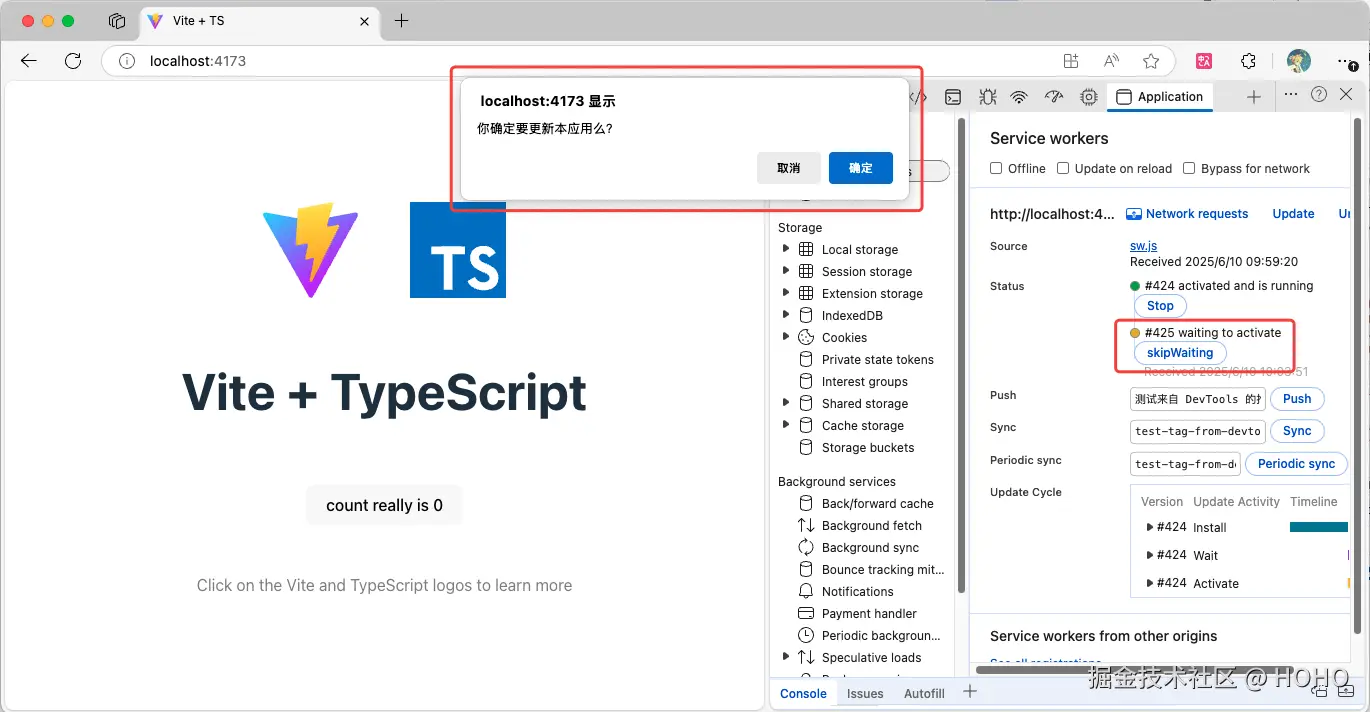
Task: Switch to Console drawer tab
Action: 803,693
